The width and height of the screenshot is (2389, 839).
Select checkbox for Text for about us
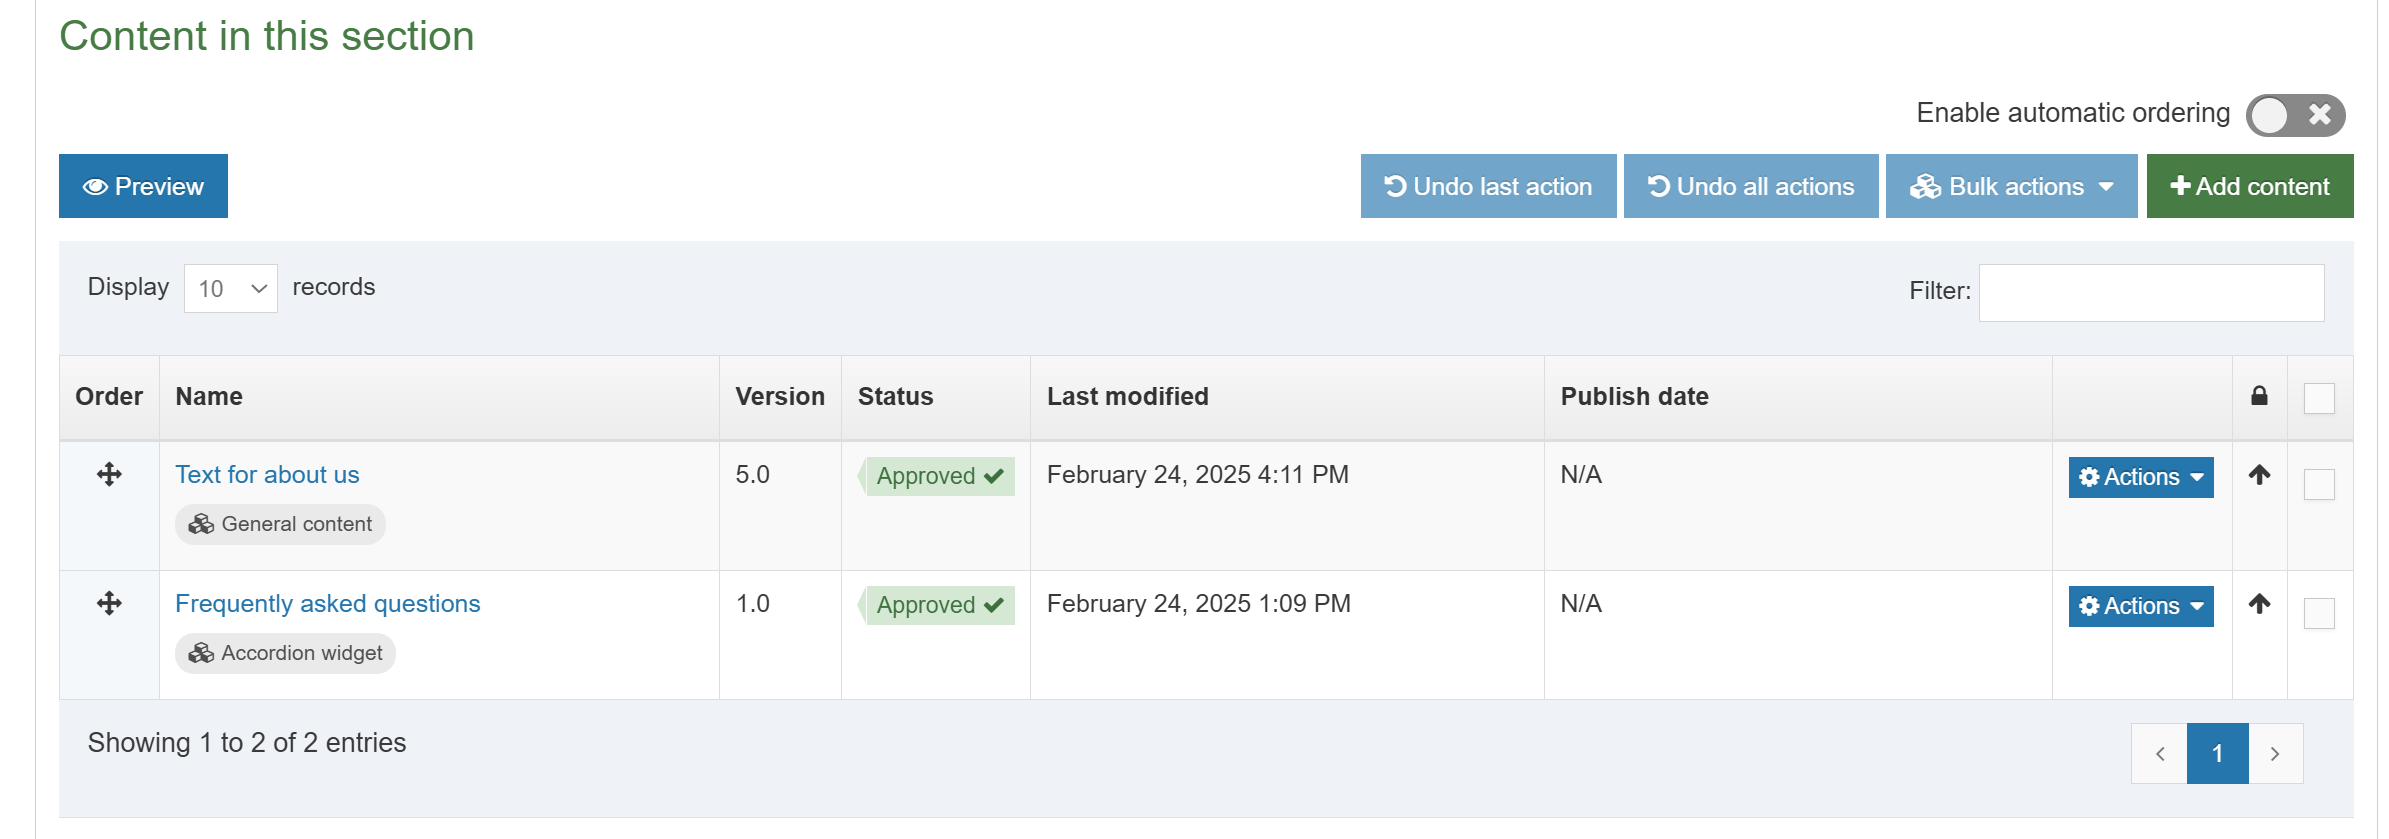point(2319,485)
